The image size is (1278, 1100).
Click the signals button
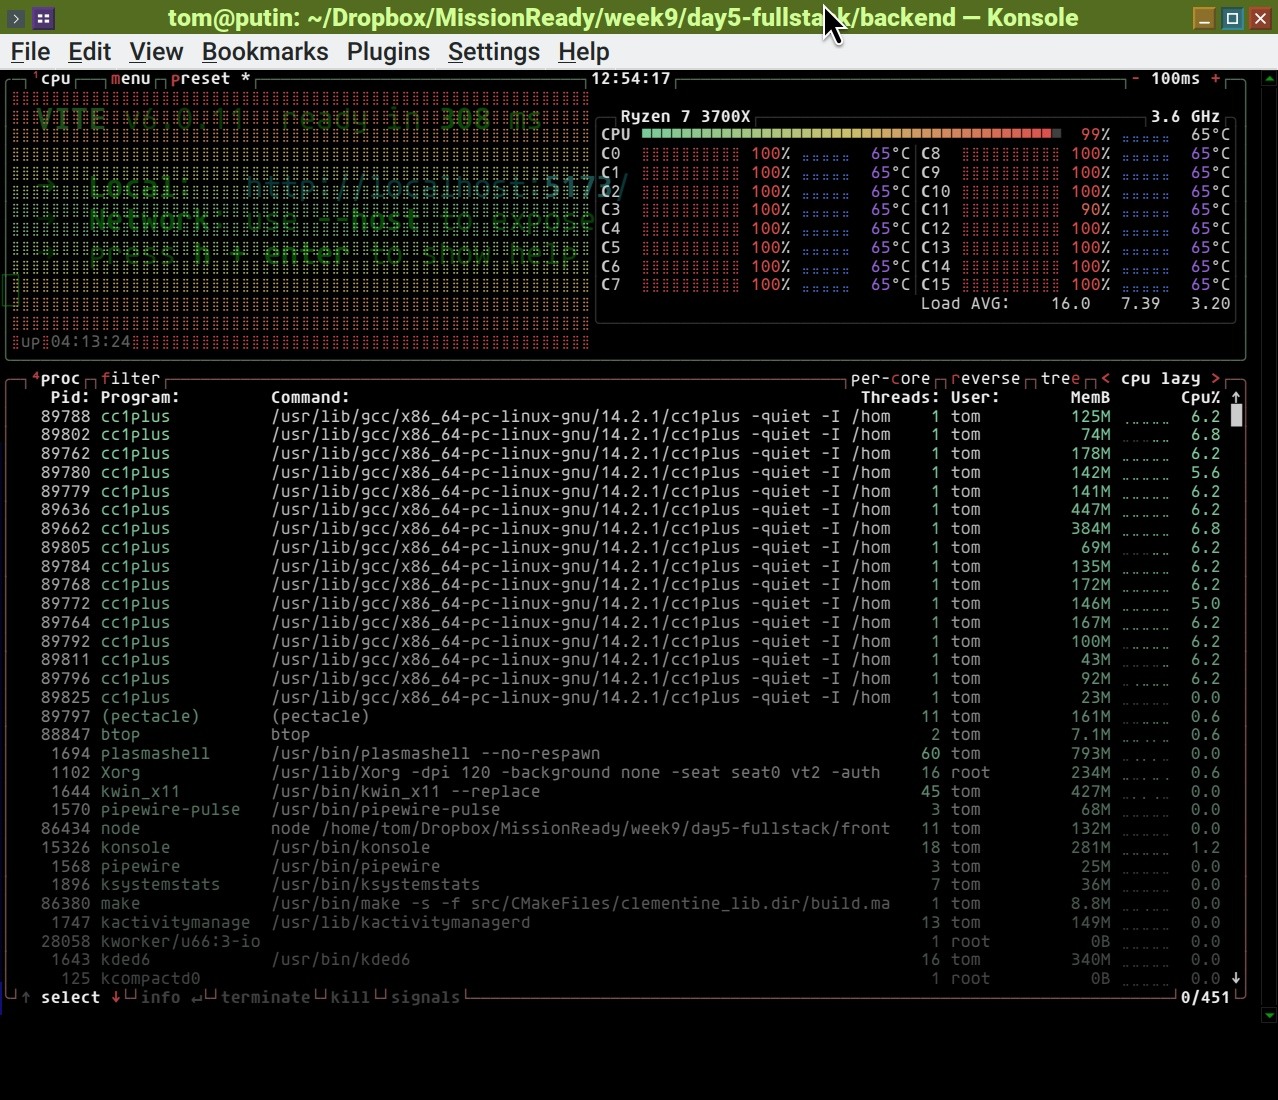(x=425, y=997)
